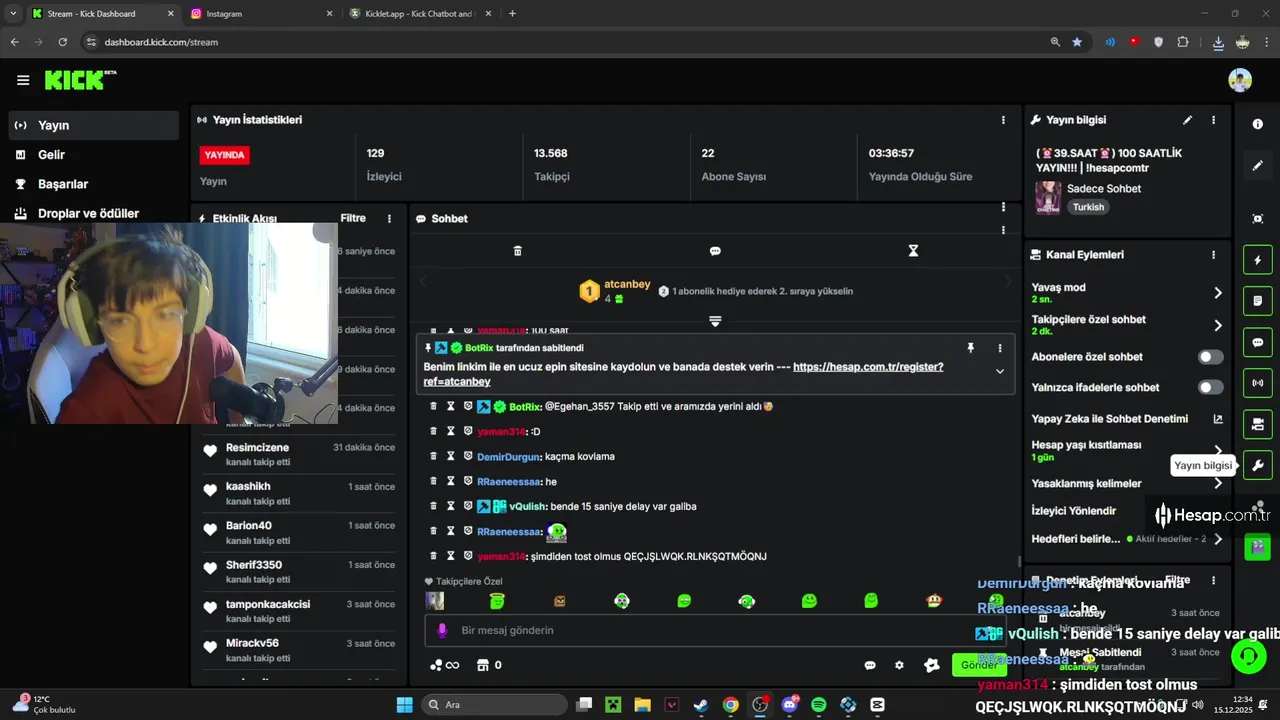The image size is (1280, 720).
Task: Click the pencil icon in the right sidebar
Action: coord(1258,165)
